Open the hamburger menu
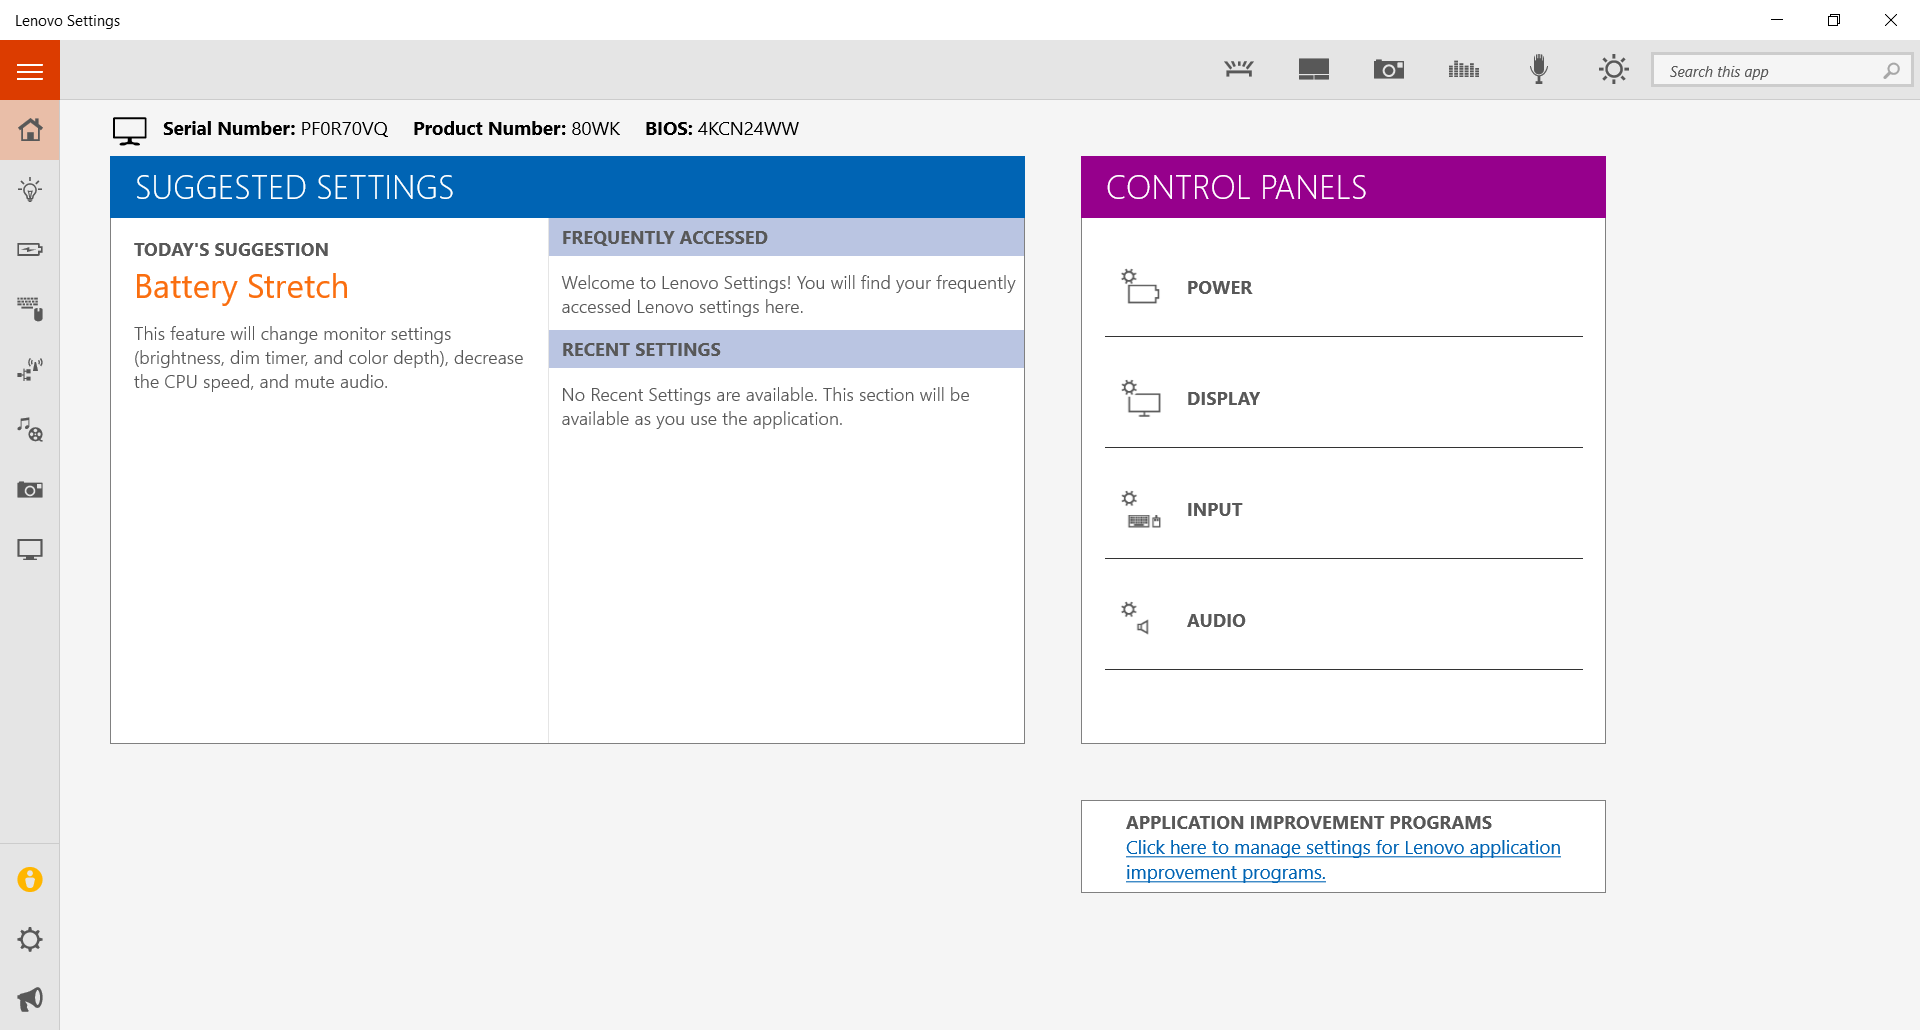This screenshot has height=1030, width=1920. pyautogui.click(x=30, y=71)
